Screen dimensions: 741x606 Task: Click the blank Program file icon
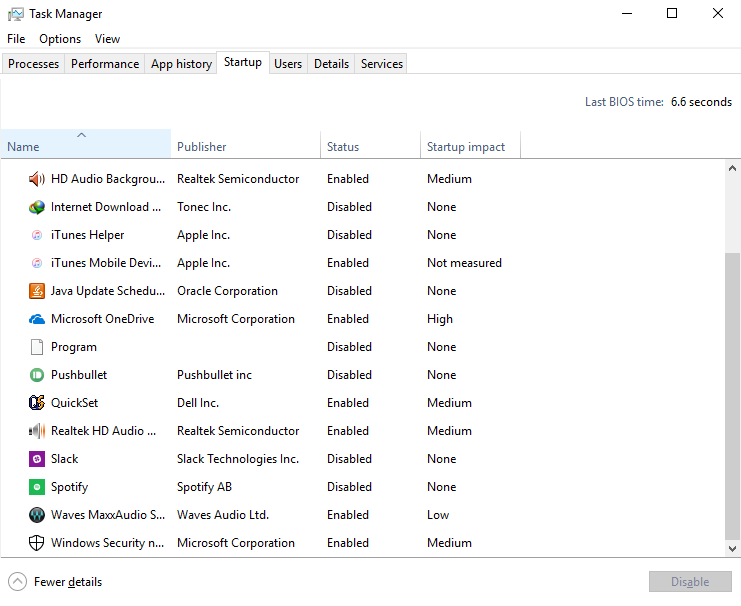click(x=37, y=347)
